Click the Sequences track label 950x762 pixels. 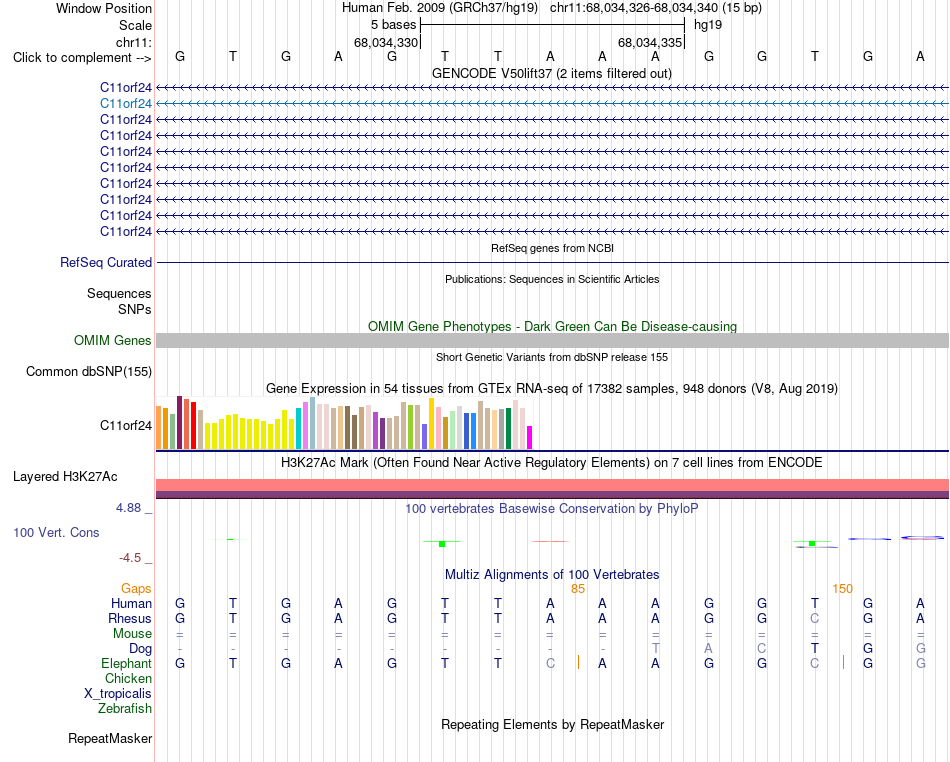(119, 293)
